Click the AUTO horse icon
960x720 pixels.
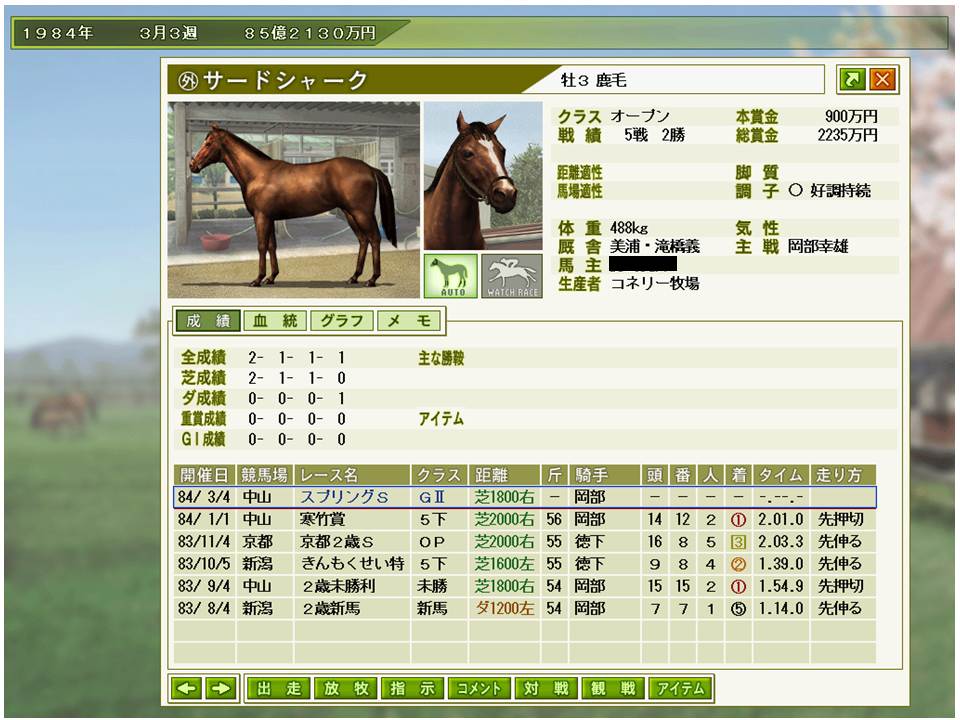451,276
